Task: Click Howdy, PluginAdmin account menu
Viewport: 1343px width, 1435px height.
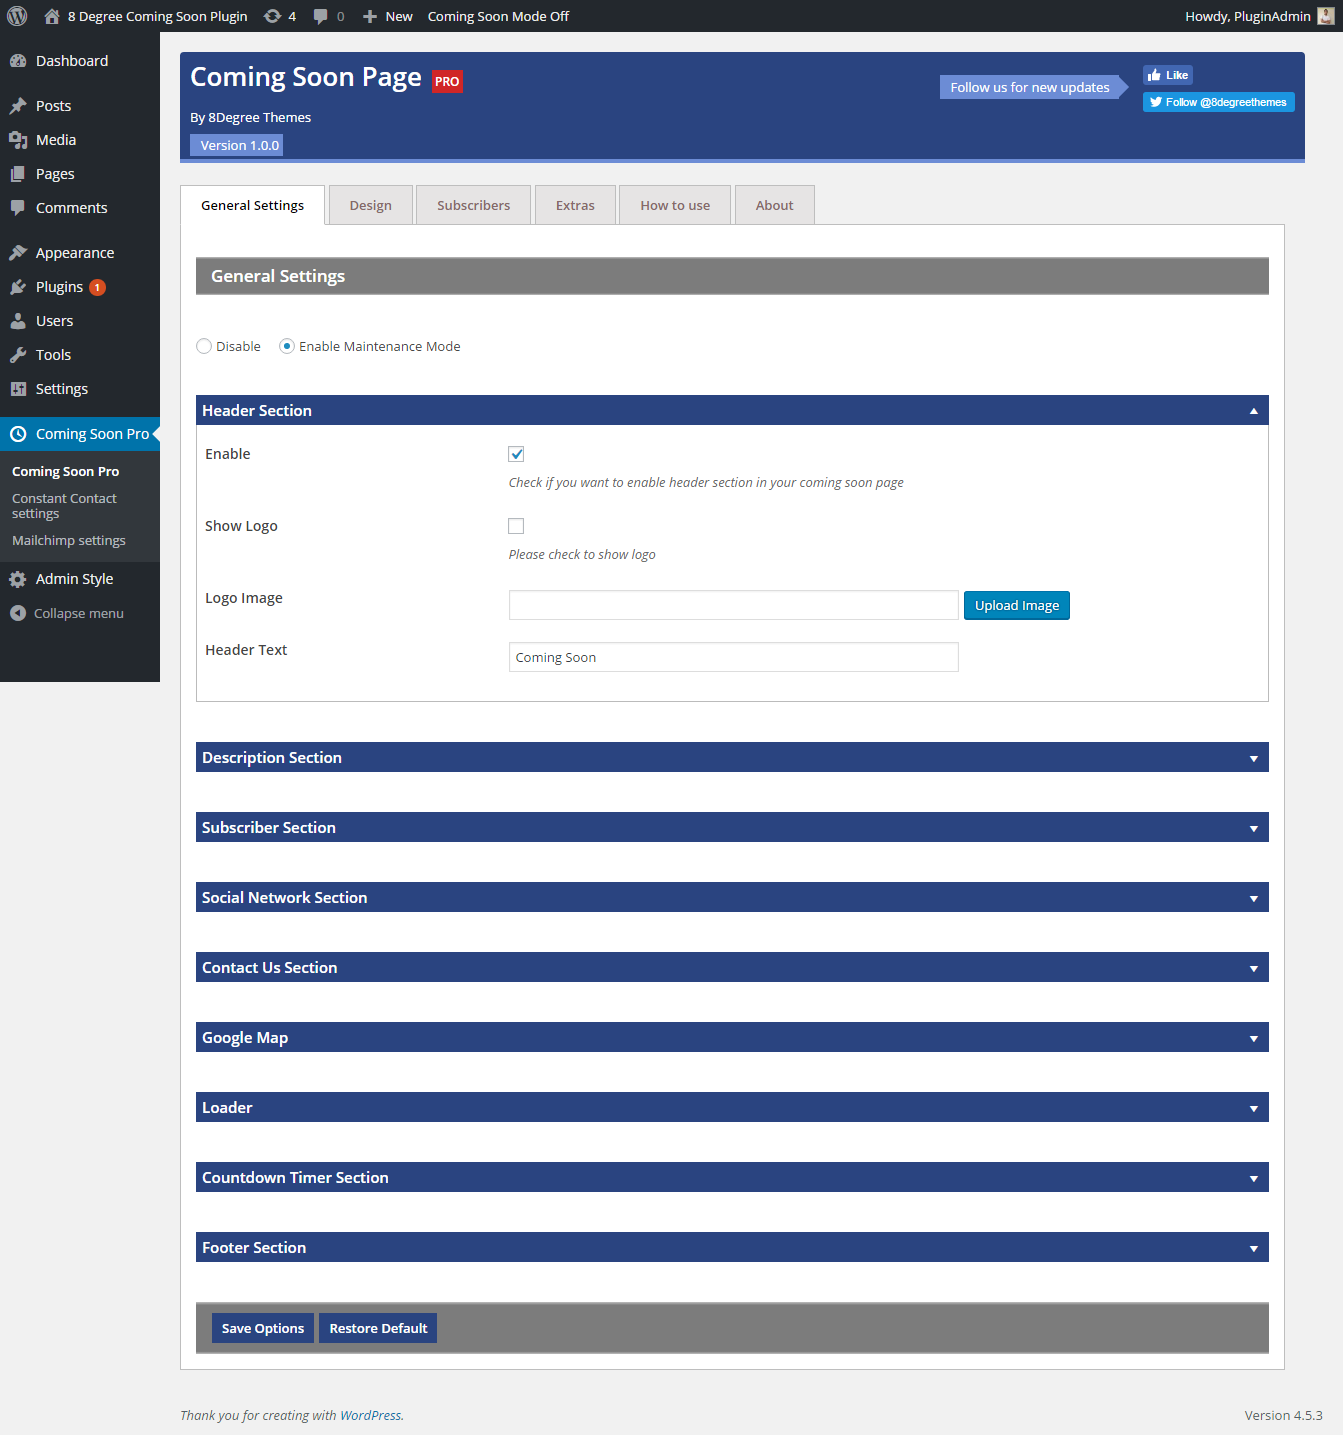Action: [1259, 16]
